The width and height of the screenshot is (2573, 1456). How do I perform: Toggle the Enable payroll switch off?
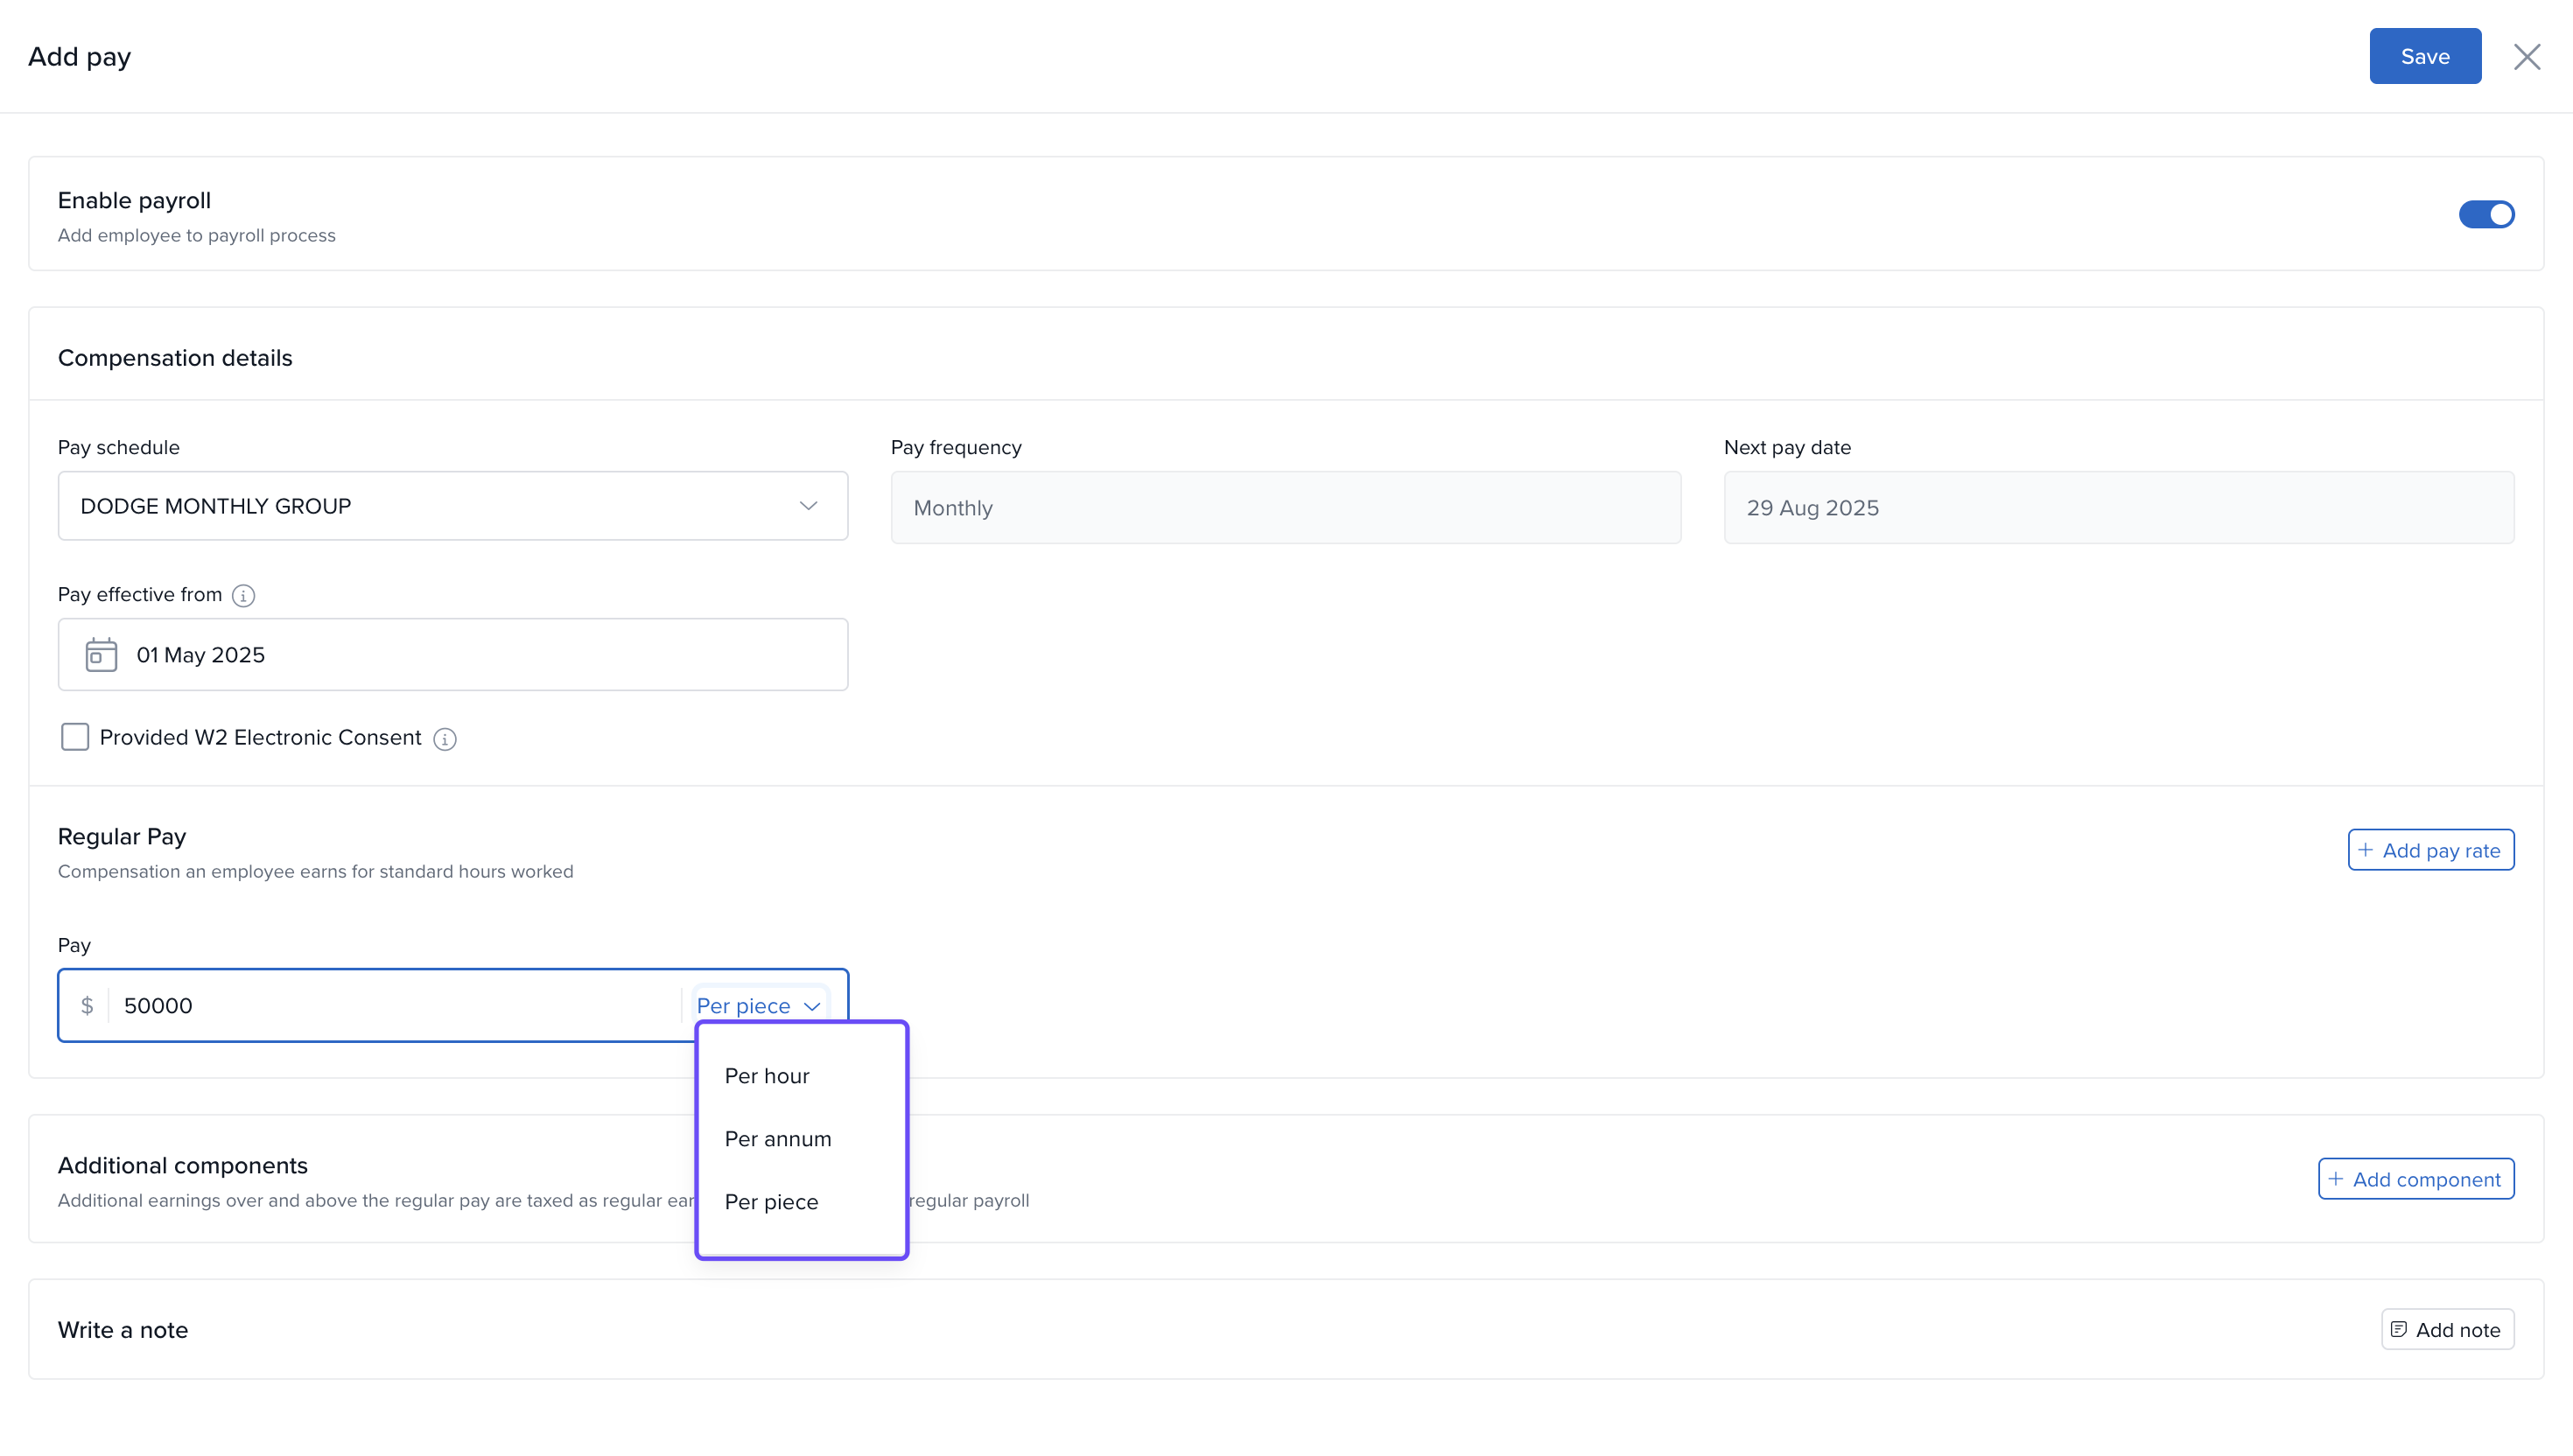2486,214
